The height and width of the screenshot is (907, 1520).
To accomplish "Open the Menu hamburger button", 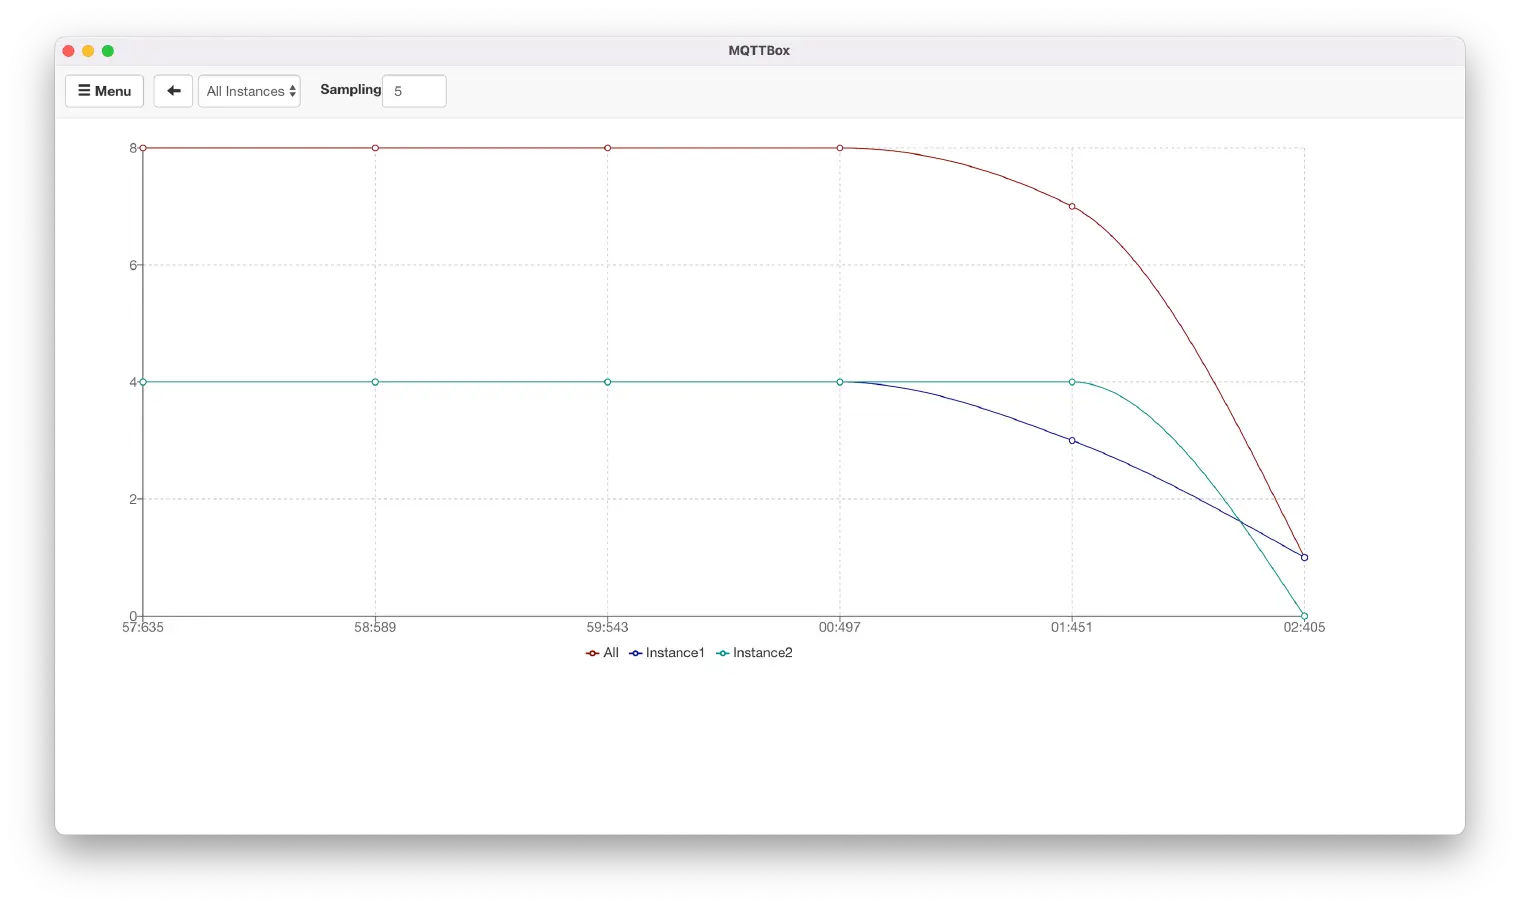I will pyautogui.click(x=105, y=91).
